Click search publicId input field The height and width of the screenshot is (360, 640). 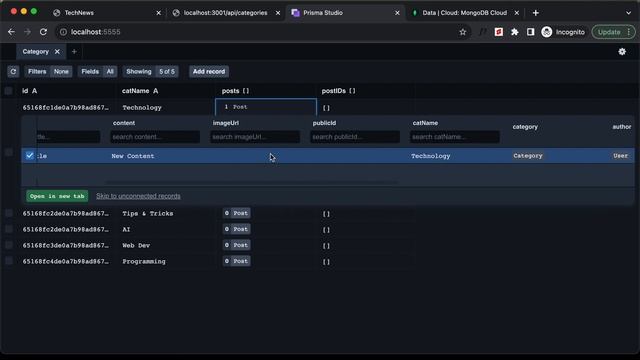pyautogui.click(x=355, y=137)
